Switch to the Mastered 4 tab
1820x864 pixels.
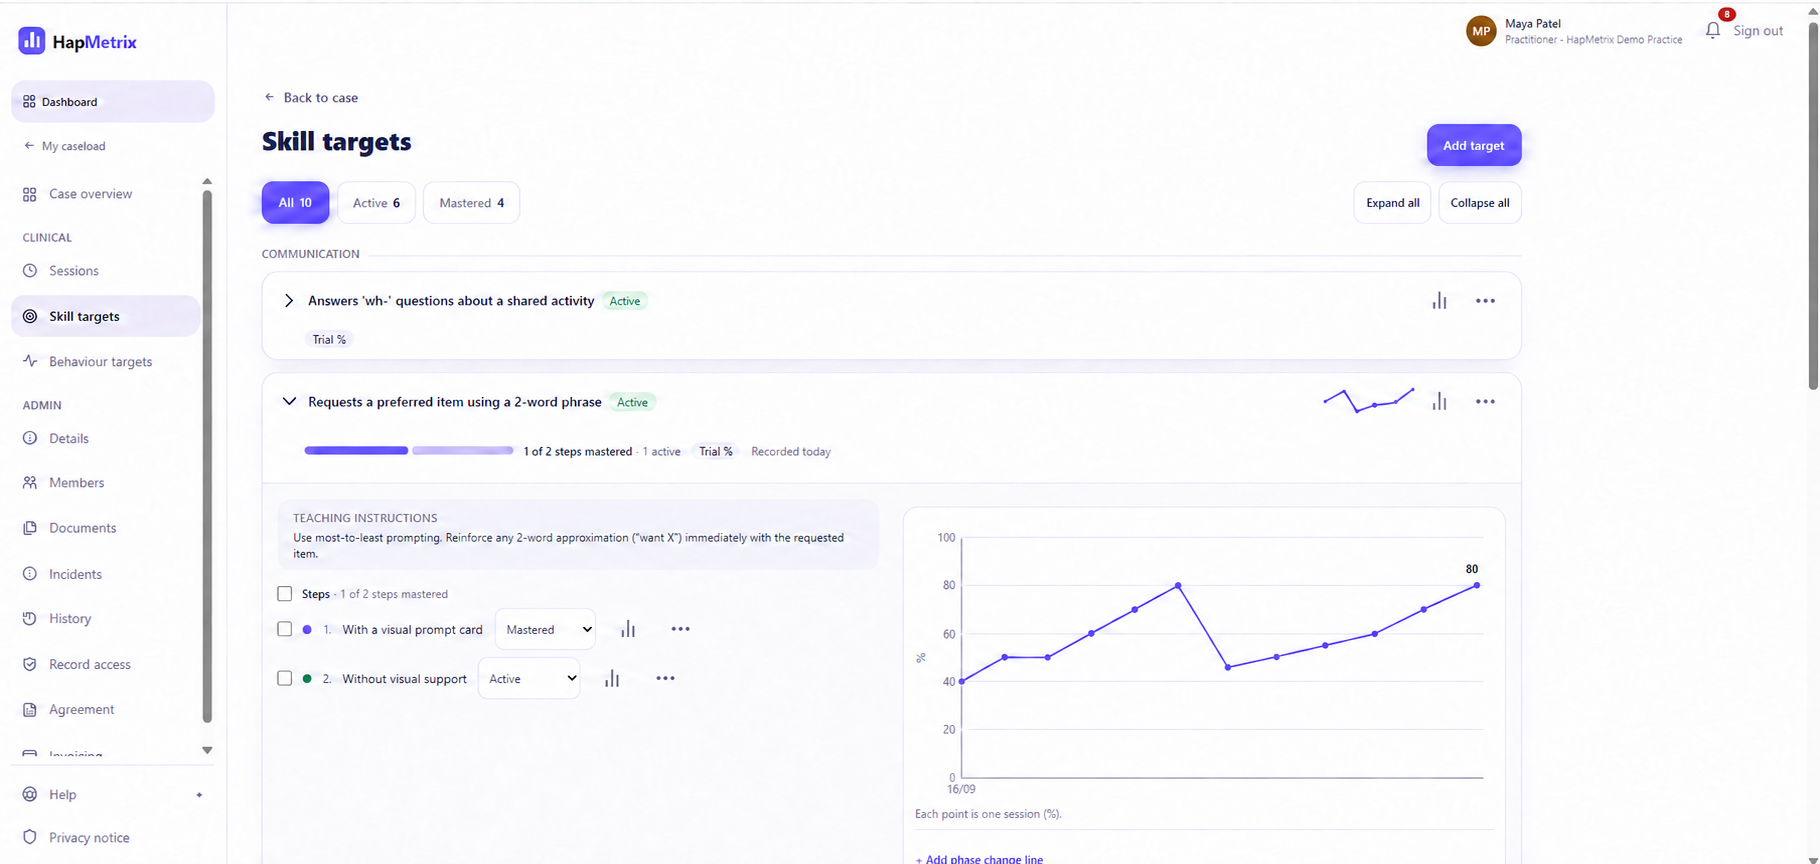tap(471, 203)
